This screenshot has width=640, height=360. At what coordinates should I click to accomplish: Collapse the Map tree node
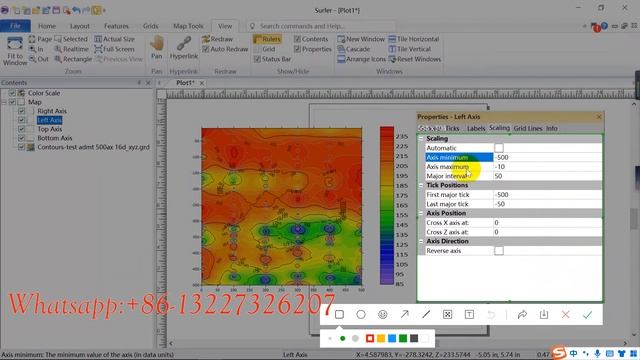pos(4,102)
